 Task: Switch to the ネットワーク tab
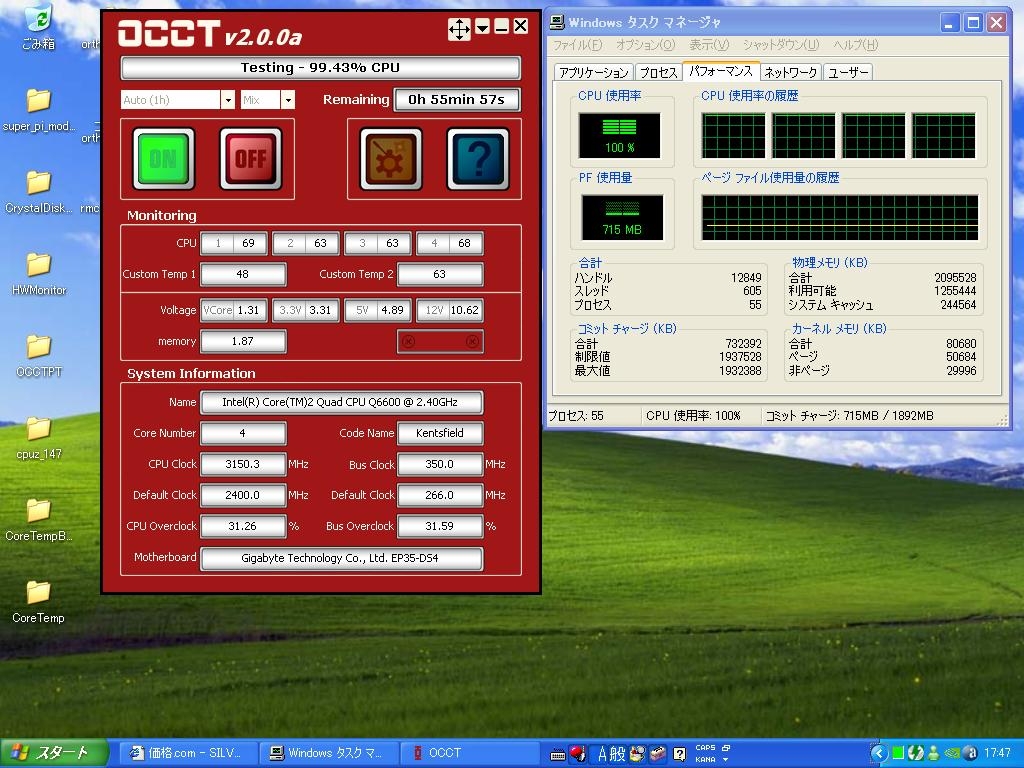coord(790,72)
